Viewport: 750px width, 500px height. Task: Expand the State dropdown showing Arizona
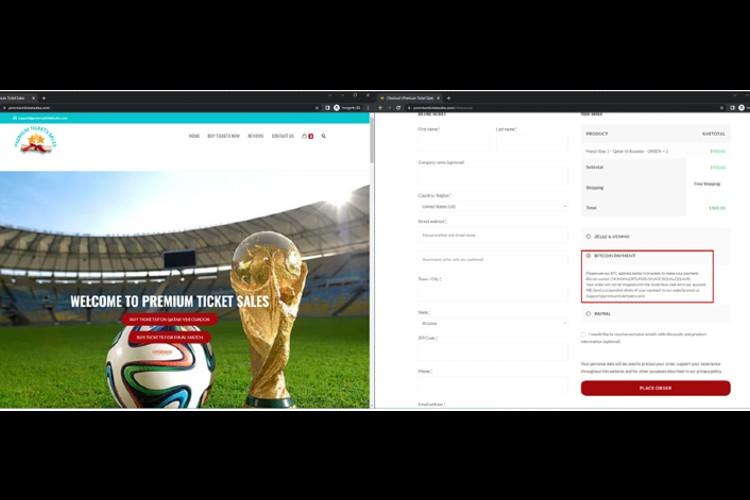(493, 323)
